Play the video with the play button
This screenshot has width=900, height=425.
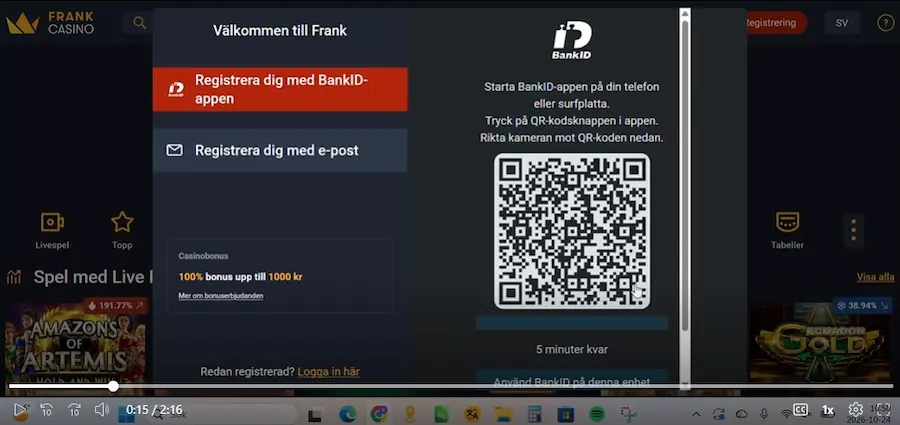21,409
